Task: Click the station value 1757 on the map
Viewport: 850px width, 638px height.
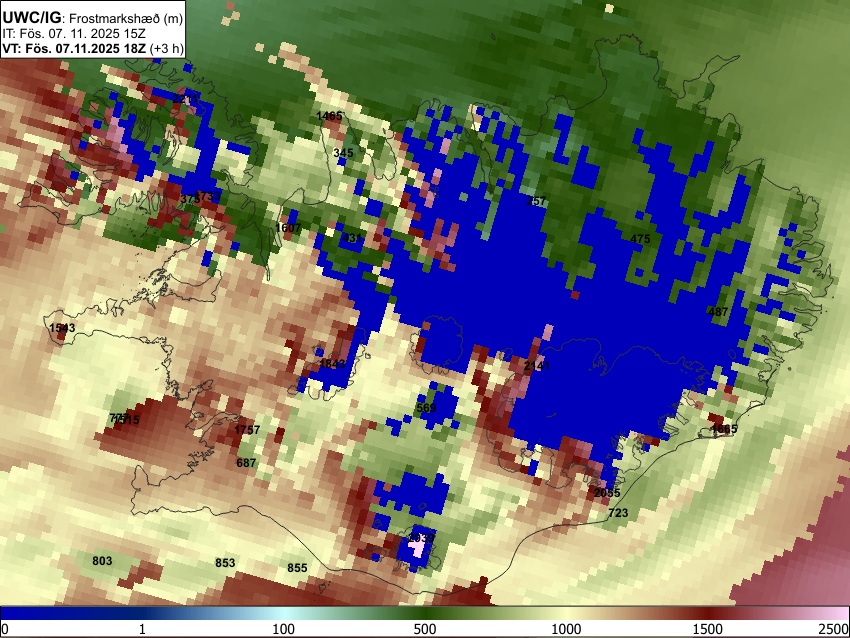Action: click(x=247, y=430)
